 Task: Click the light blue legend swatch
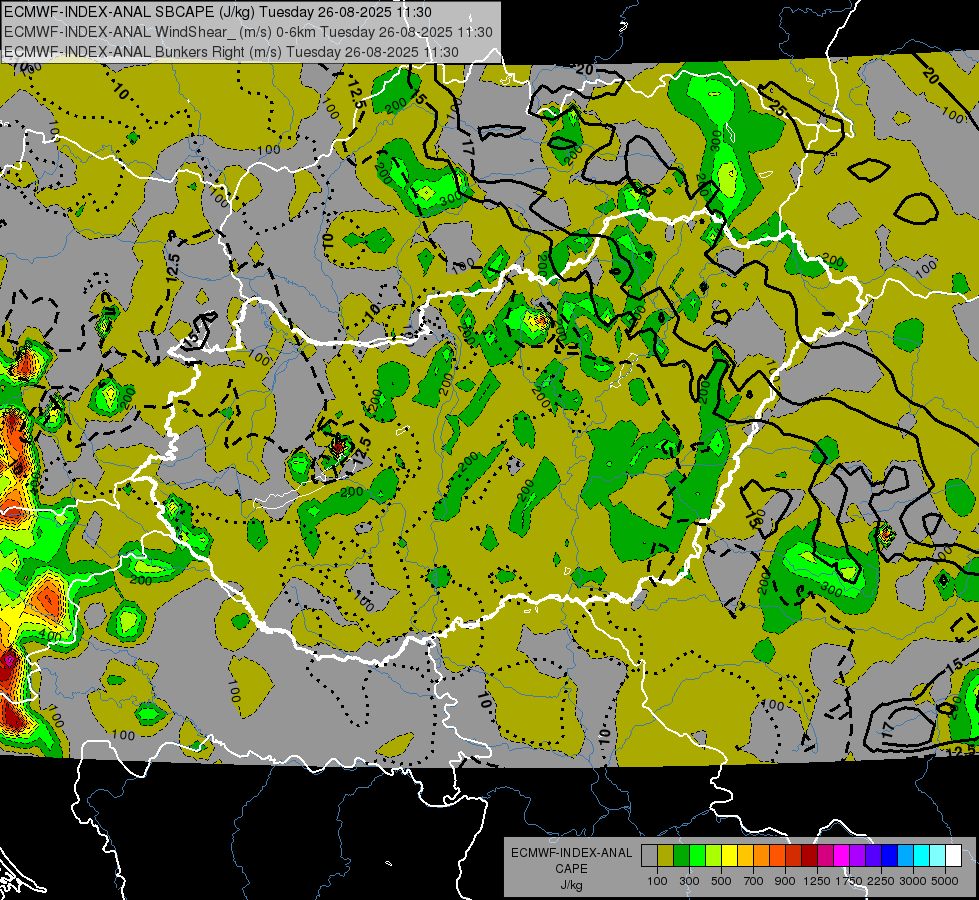tap(905, 856)
